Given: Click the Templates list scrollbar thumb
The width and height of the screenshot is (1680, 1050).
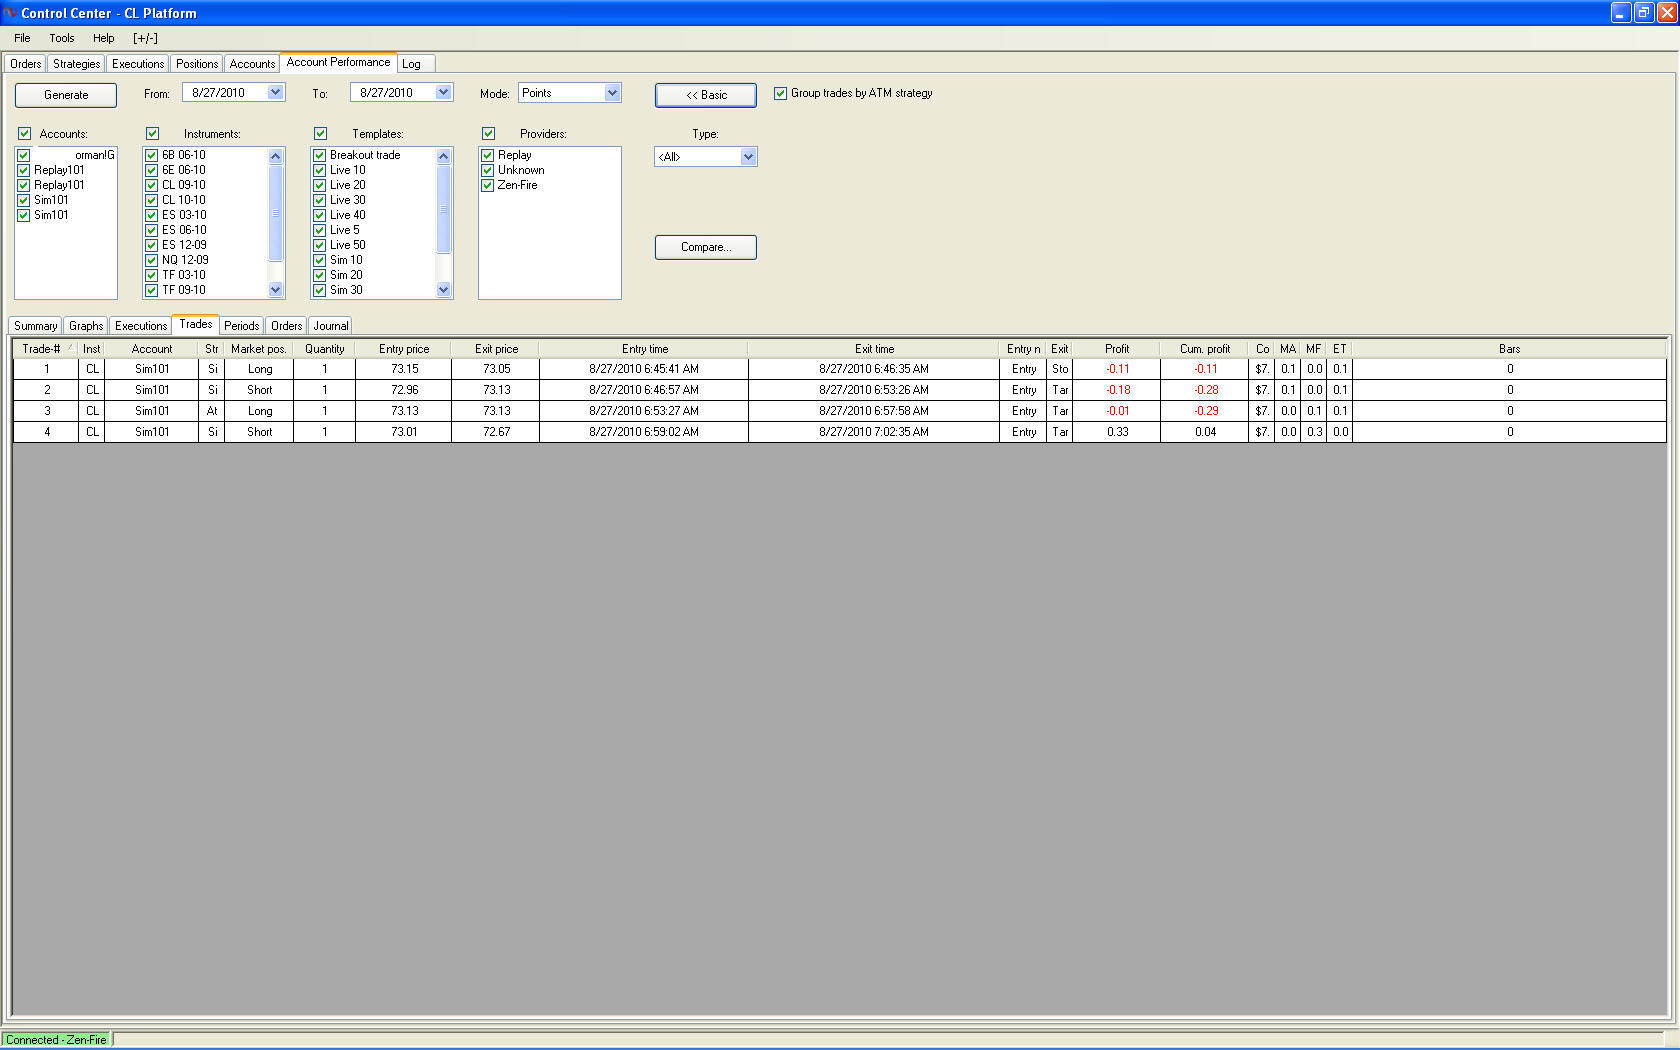Looking at the screenshot, I should point(444,209).
